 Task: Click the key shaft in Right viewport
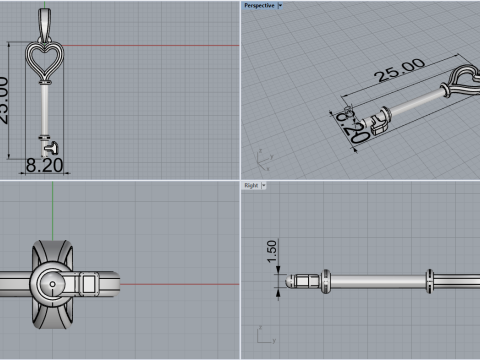click(x=378, y=282)
